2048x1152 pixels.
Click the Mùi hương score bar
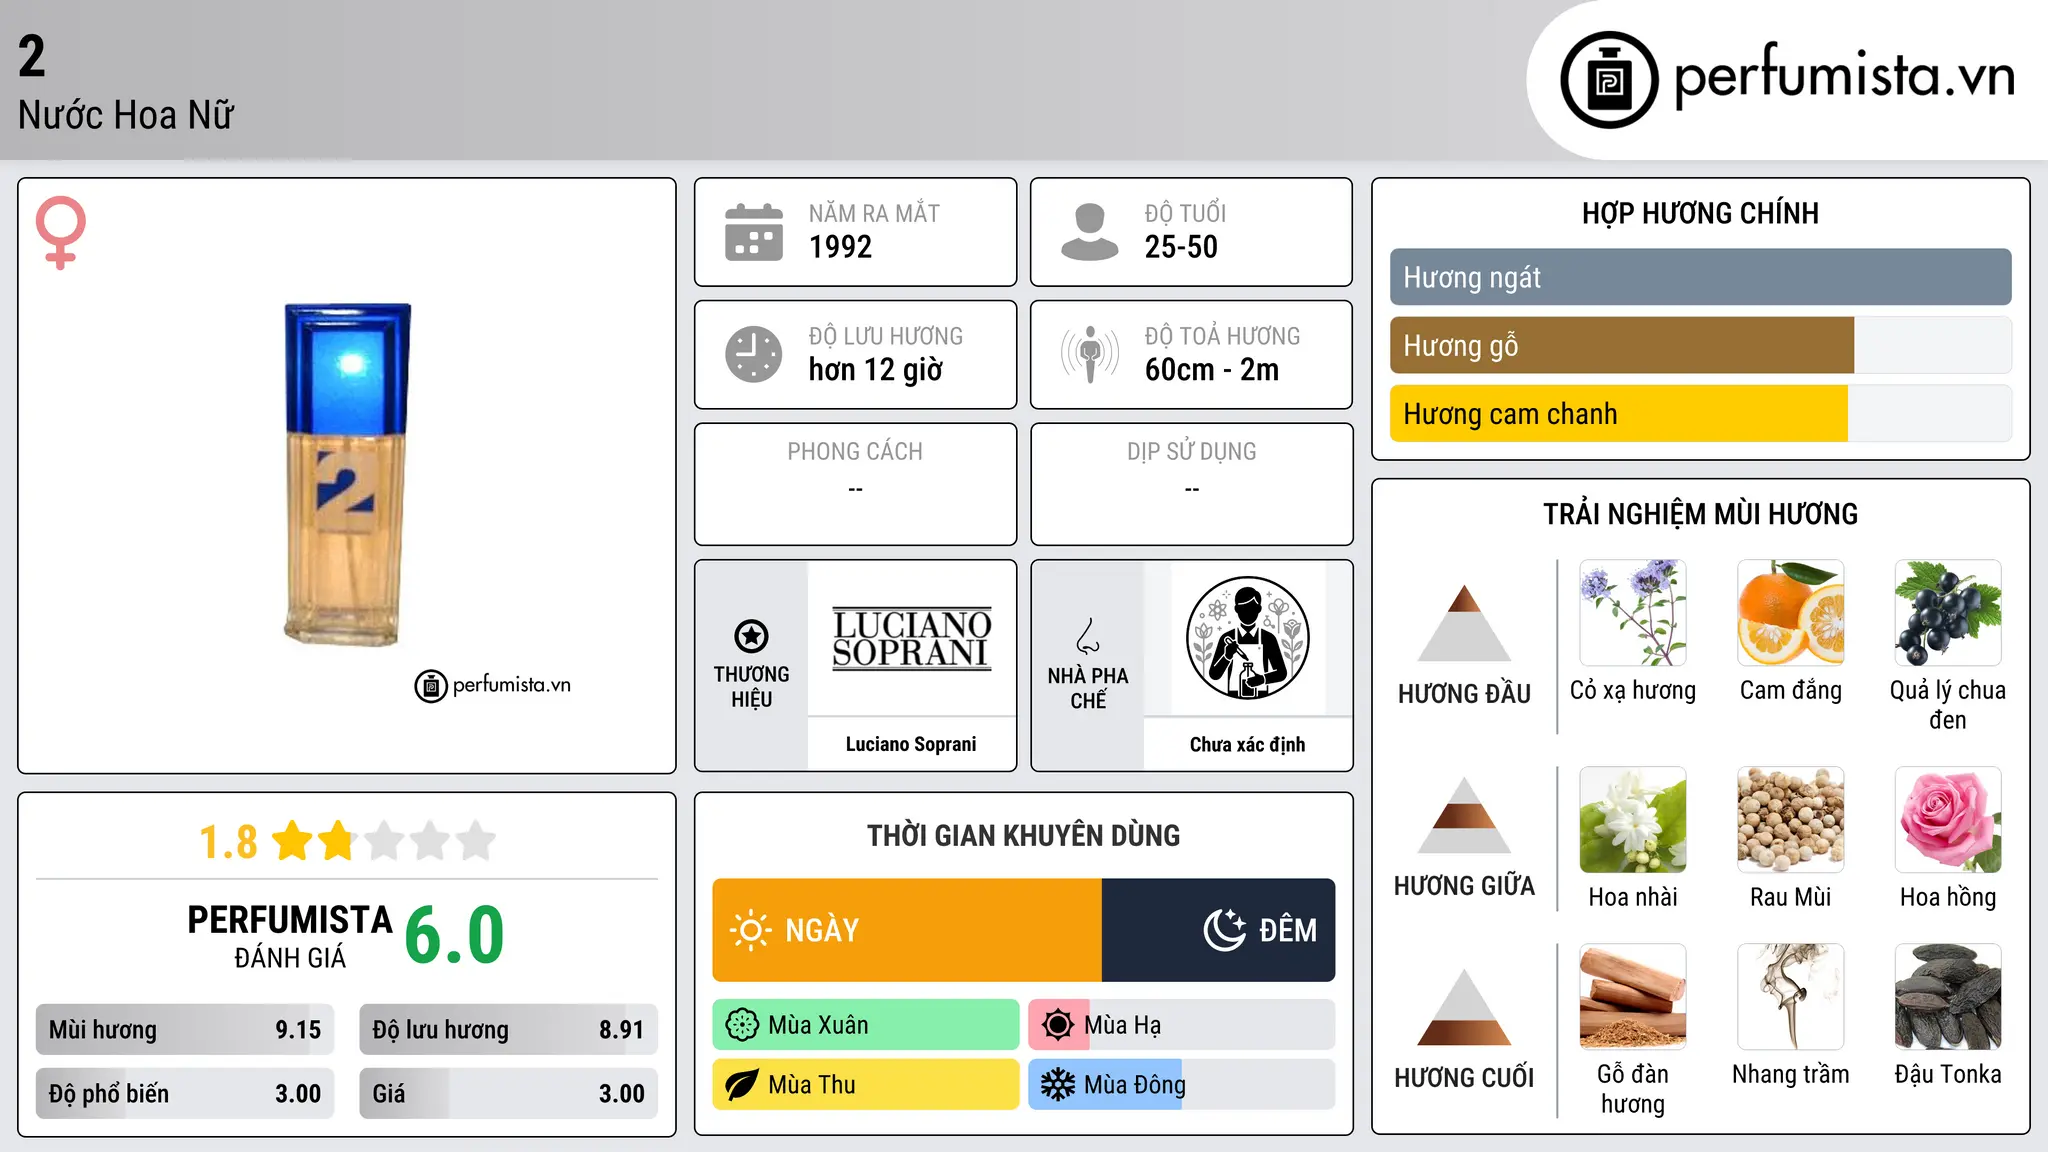click(185, 1030)
